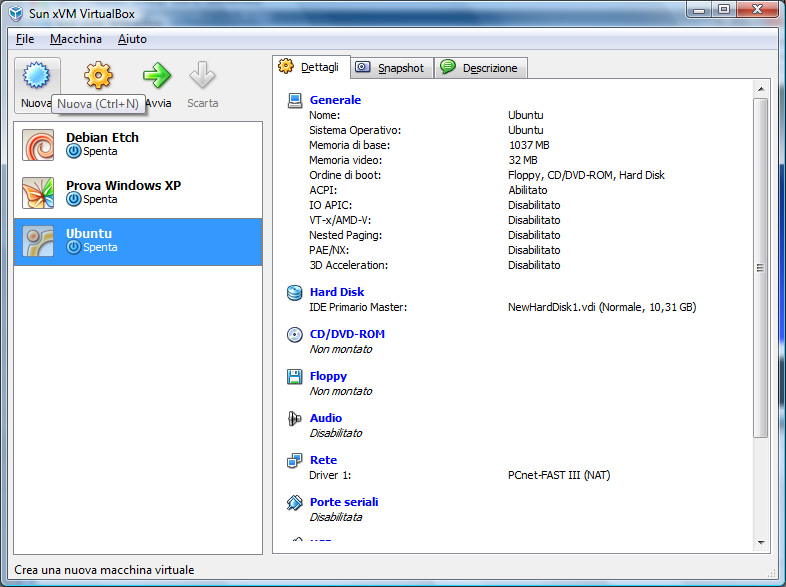Screen dimensions: 786x587
Task: Click the 'IDE Primario Master:' label
Action: (x=358, y=307)
